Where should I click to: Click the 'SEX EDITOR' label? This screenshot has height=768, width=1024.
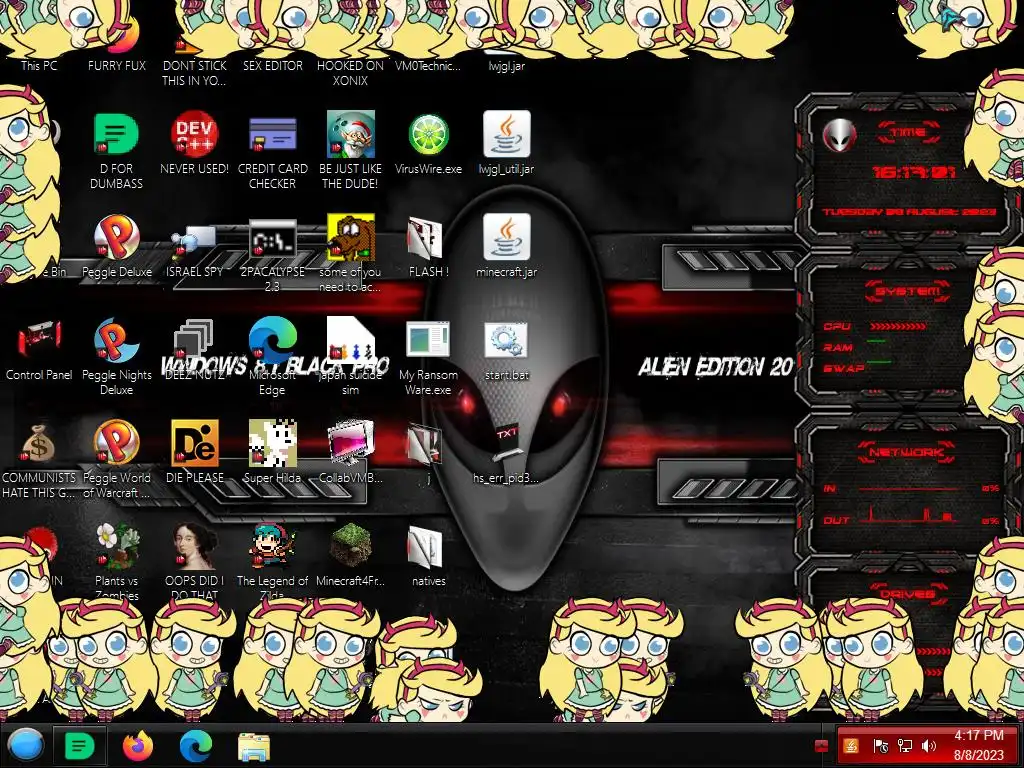click(x=272, y=65)
